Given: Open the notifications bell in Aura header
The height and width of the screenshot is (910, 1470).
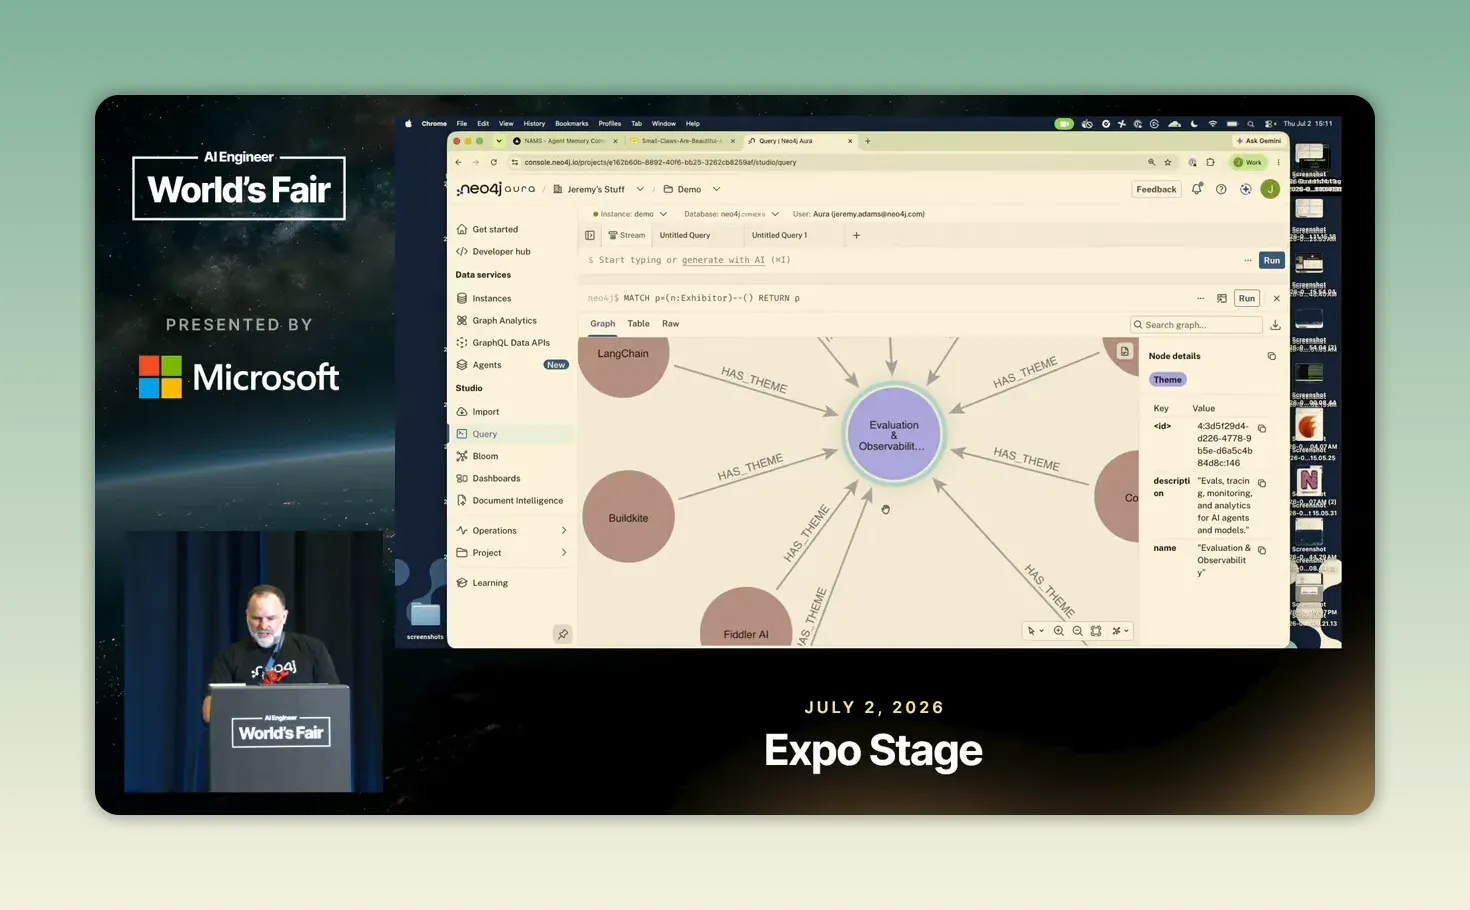Looking at the screenshot, I should (x=1196, y=189).
